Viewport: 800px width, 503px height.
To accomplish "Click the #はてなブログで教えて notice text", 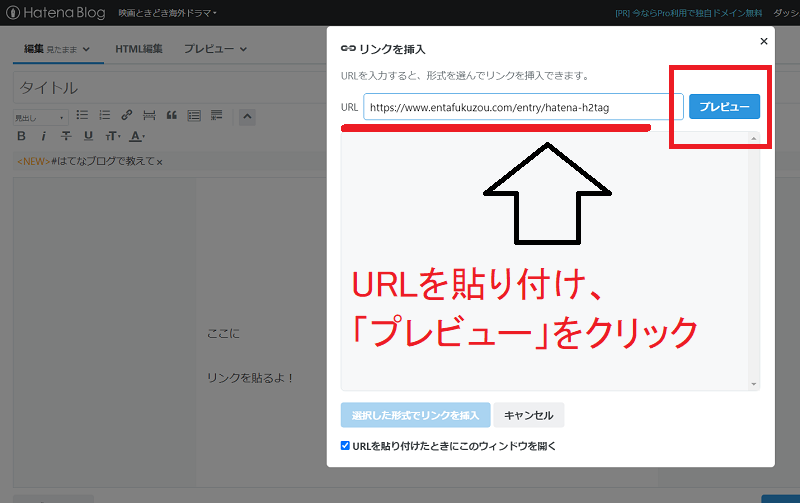I will [103, 161].
